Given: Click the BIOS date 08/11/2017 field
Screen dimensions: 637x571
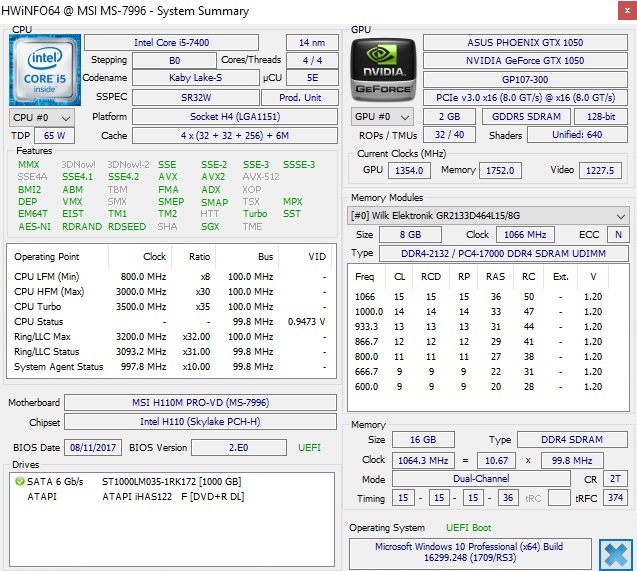Looking at the screenshot, I should [93, 448].
